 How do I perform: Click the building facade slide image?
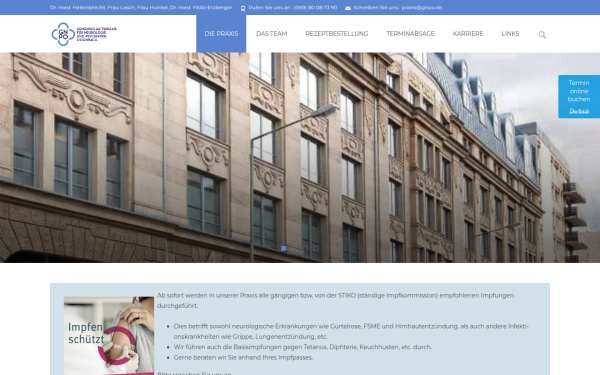(300, 157)
